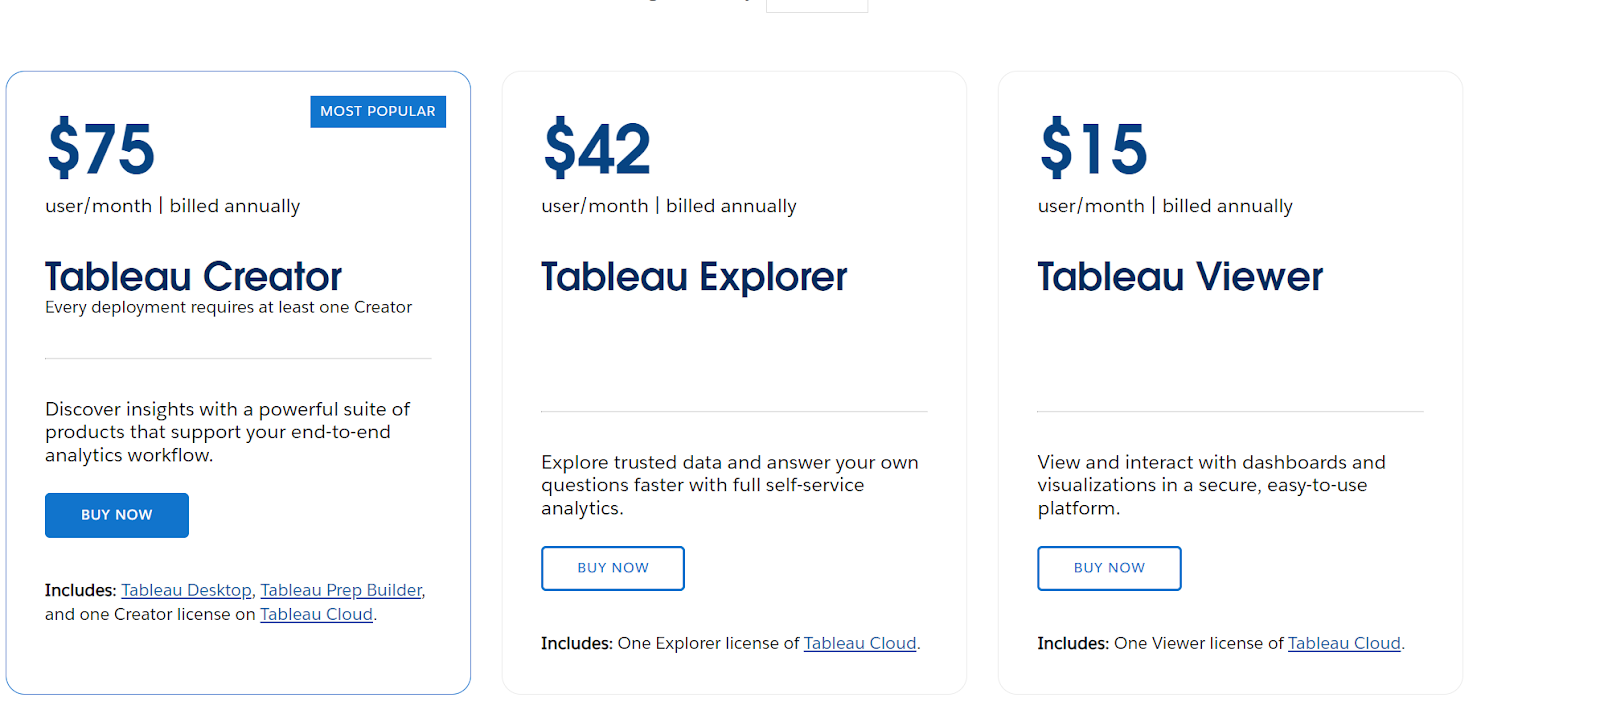This screenshot has height=710, width=1600.
Task: Open the partially visible dropdown box at top
Action: [817, 6]
